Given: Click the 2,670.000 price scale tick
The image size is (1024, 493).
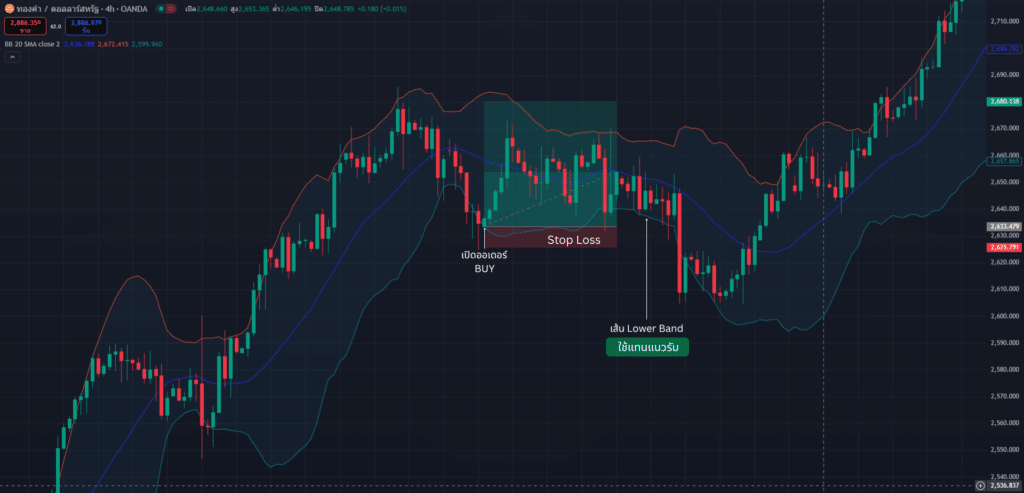Looking at the screenshot, I should click(x=1005, y=128).
